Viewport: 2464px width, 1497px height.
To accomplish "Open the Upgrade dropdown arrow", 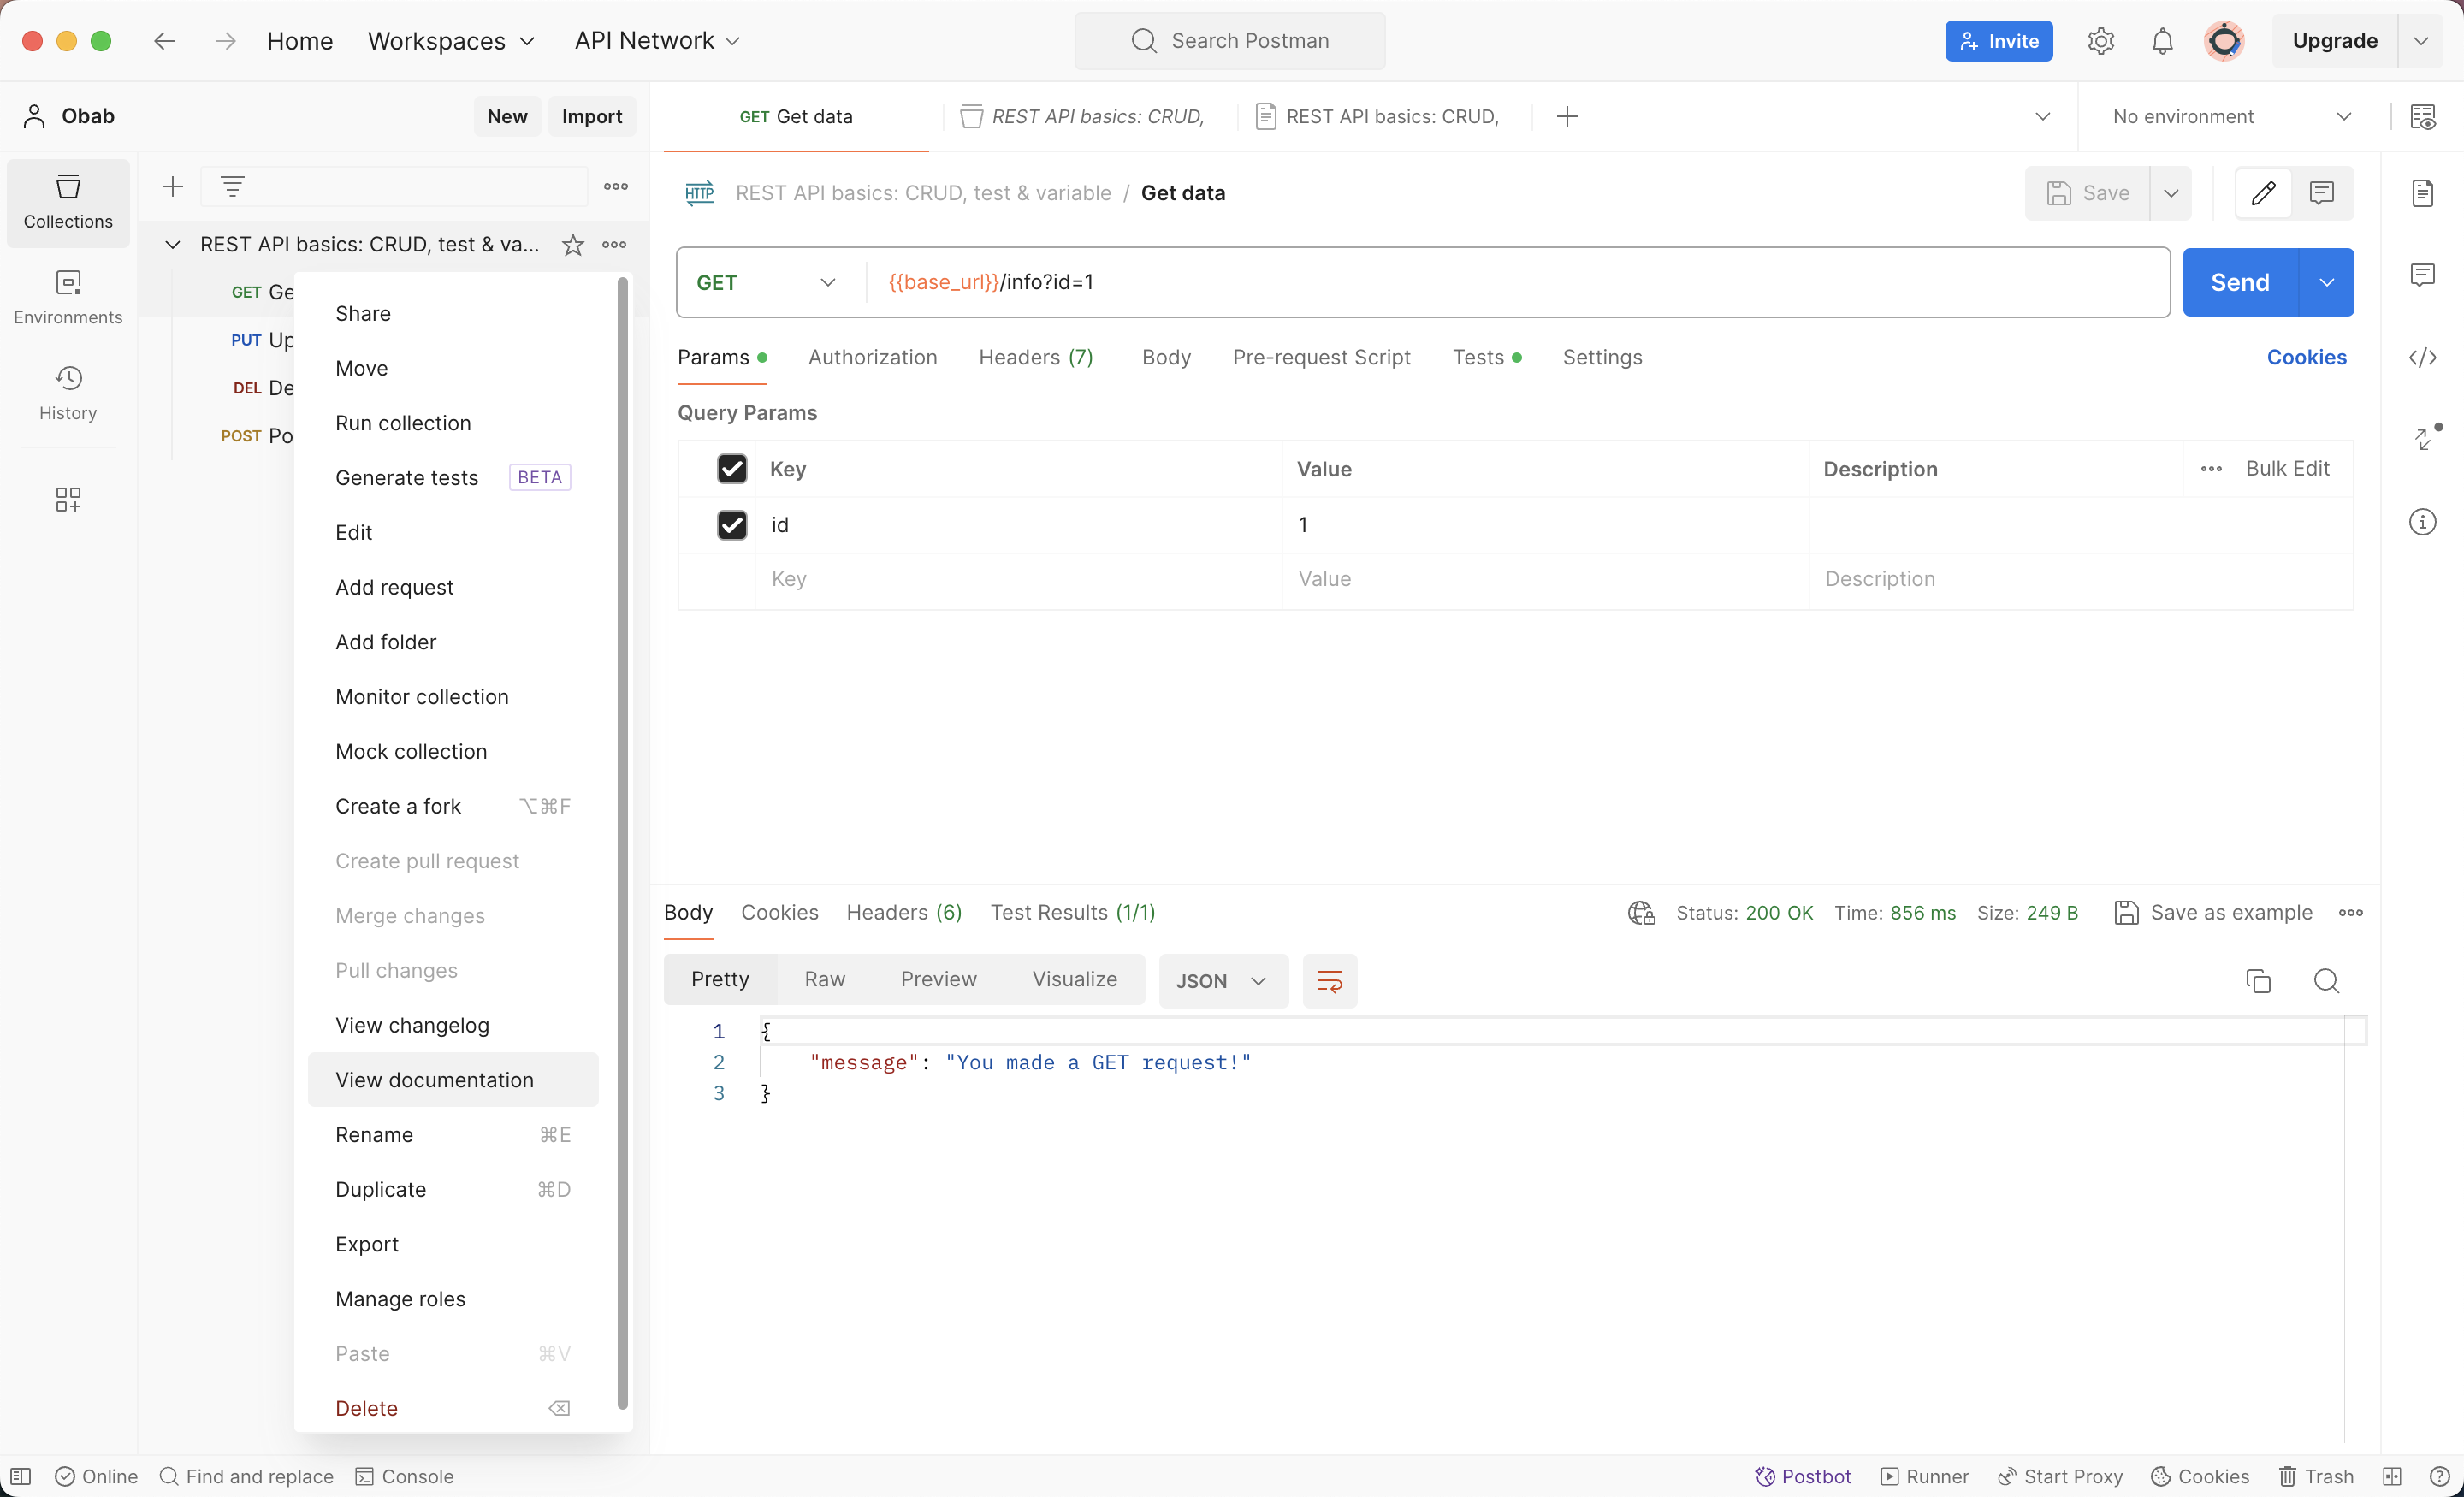I will pyautogui.click(x=2421, y=41).
